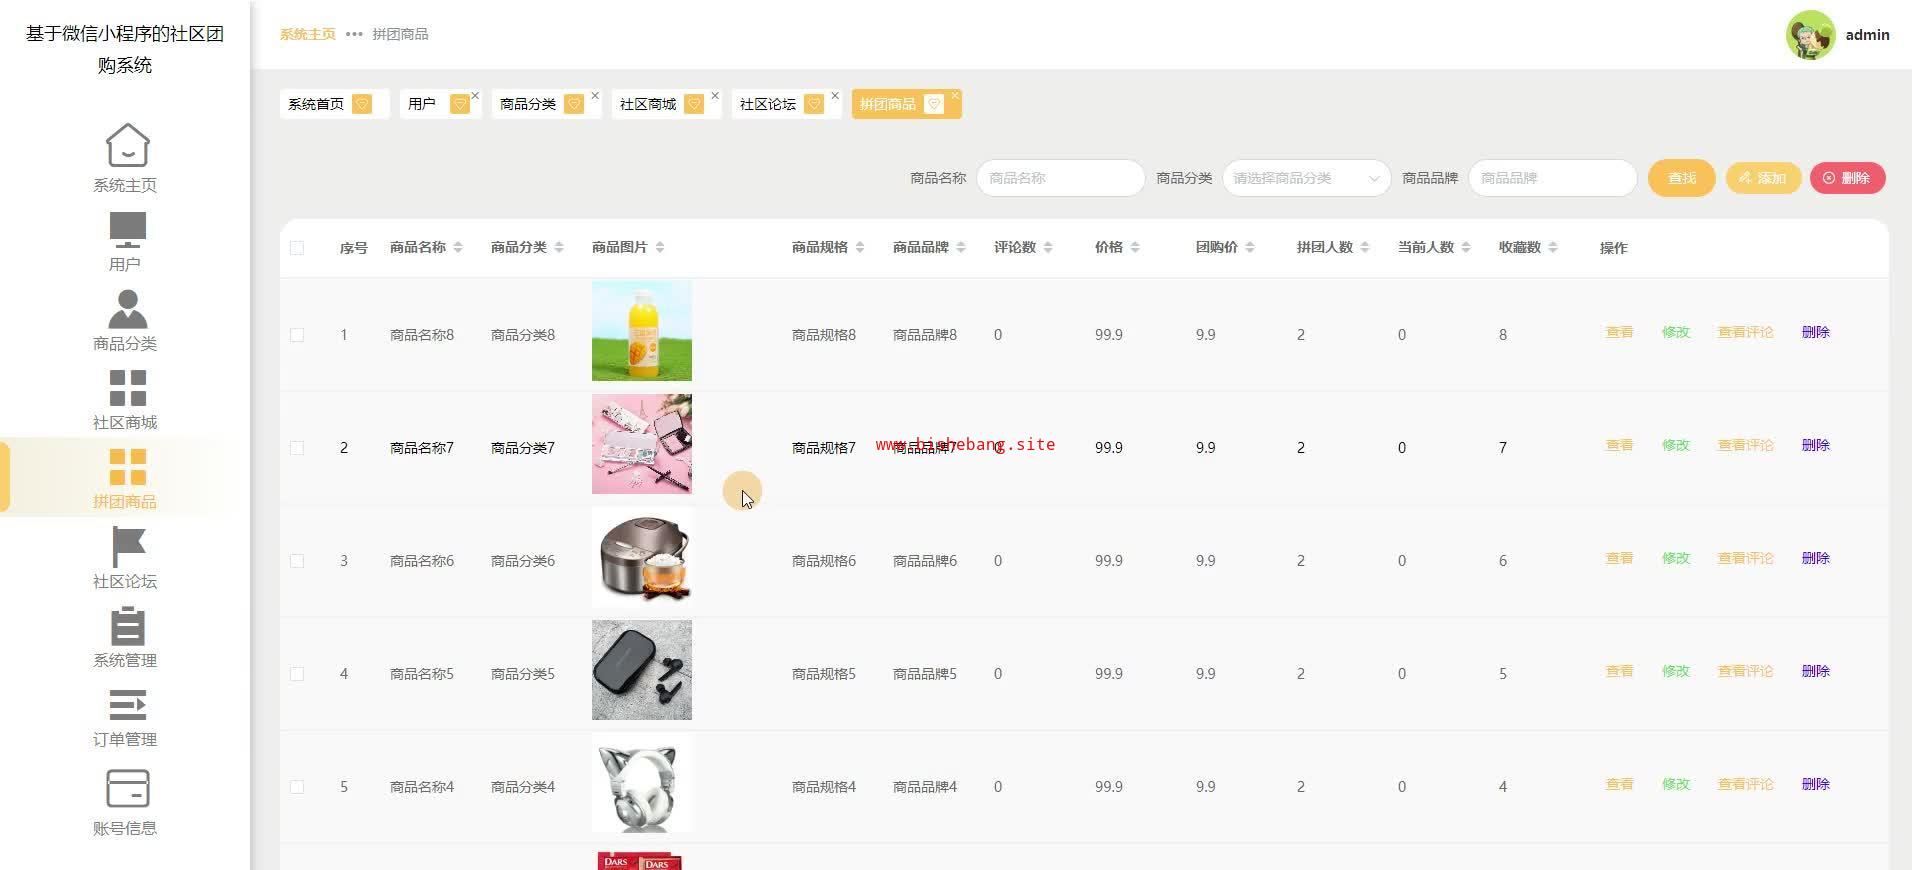Open 订单管理 list icon in sidebar

127,705
